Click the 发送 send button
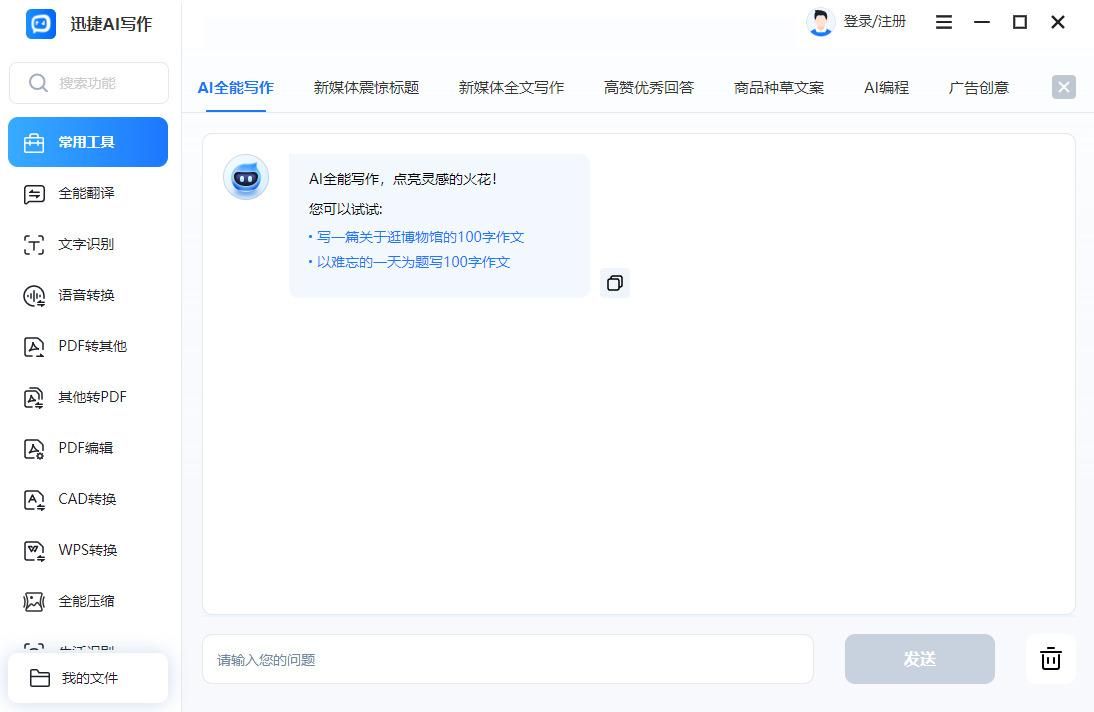1094x712 pixels. [920, 659]
